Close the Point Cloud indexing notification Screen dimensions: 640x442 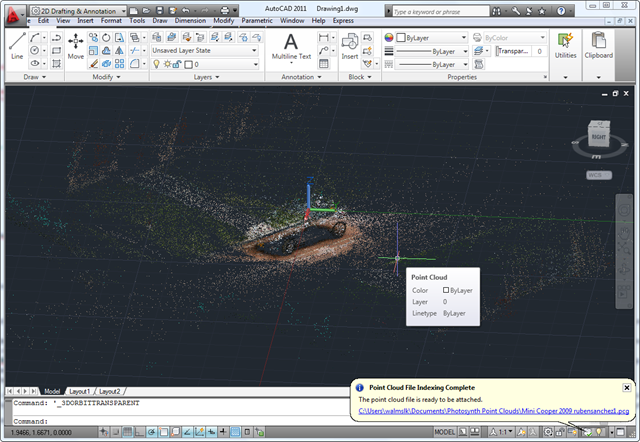coord(627,387)
